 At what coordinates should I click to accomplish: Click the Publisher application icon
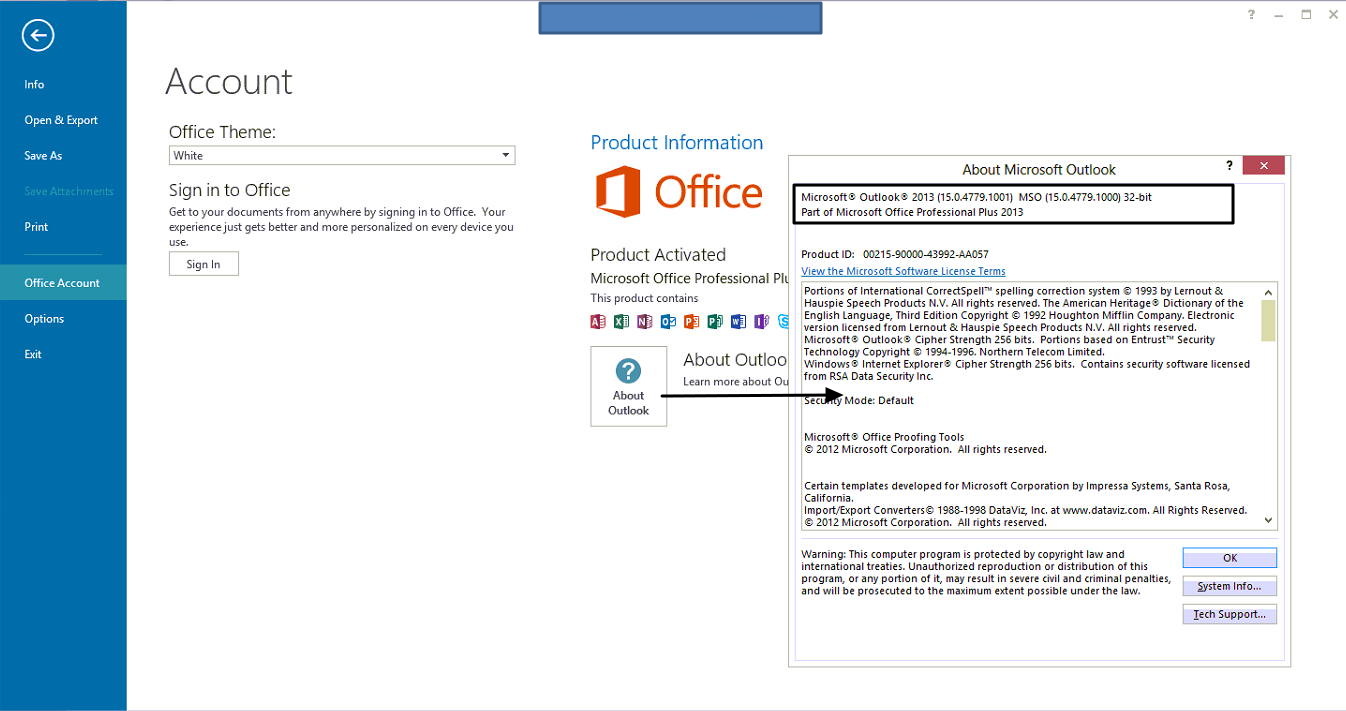click(x=714, y=321)
